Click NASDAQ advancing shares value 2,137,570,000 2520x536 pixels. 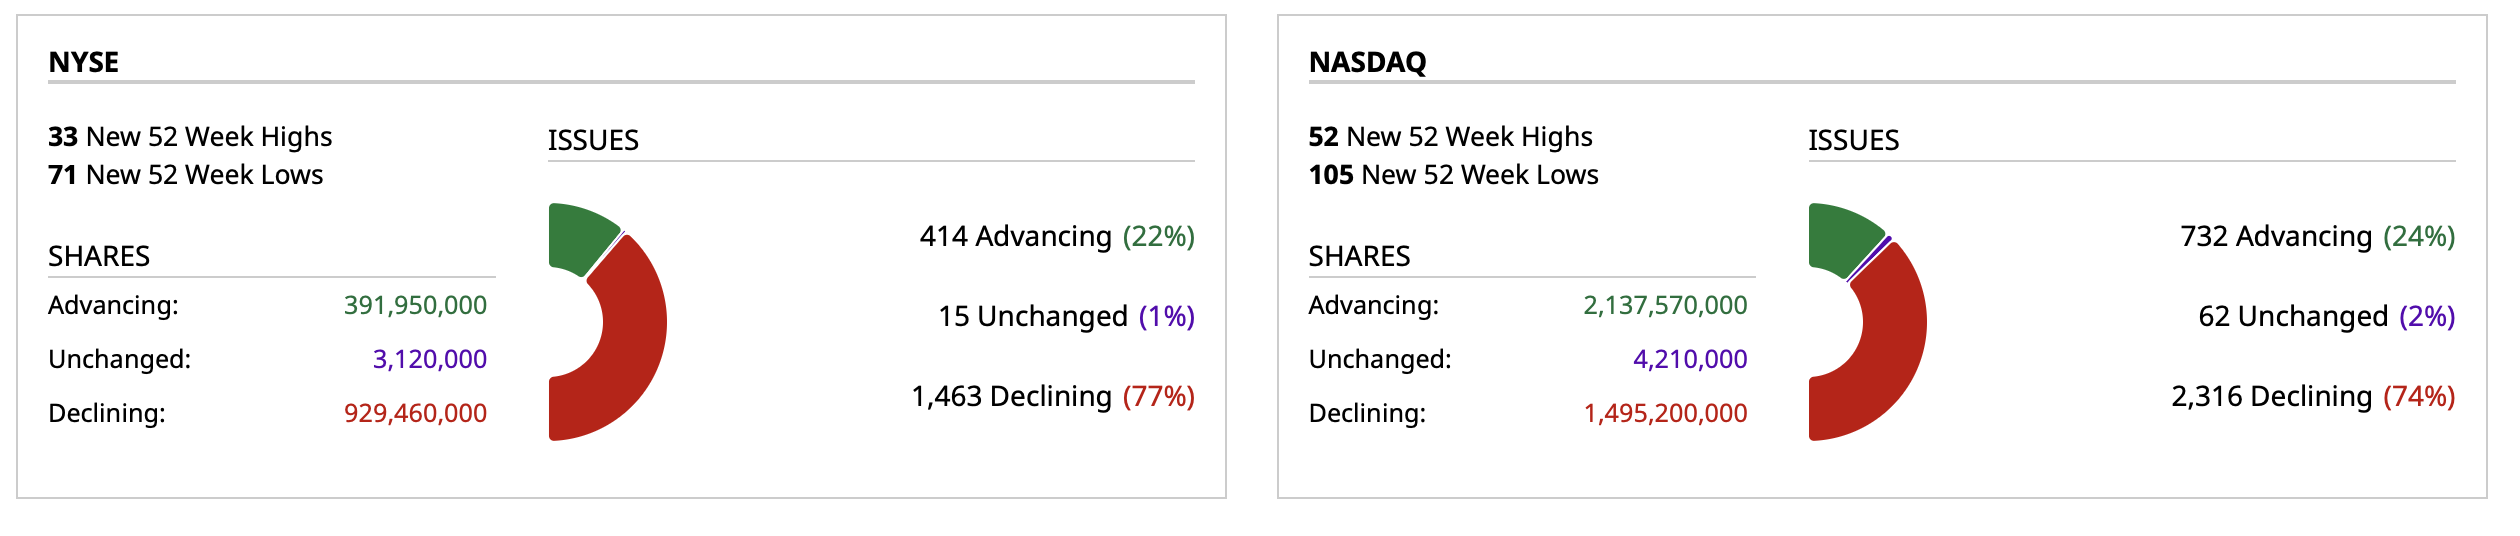[1665, 305]
